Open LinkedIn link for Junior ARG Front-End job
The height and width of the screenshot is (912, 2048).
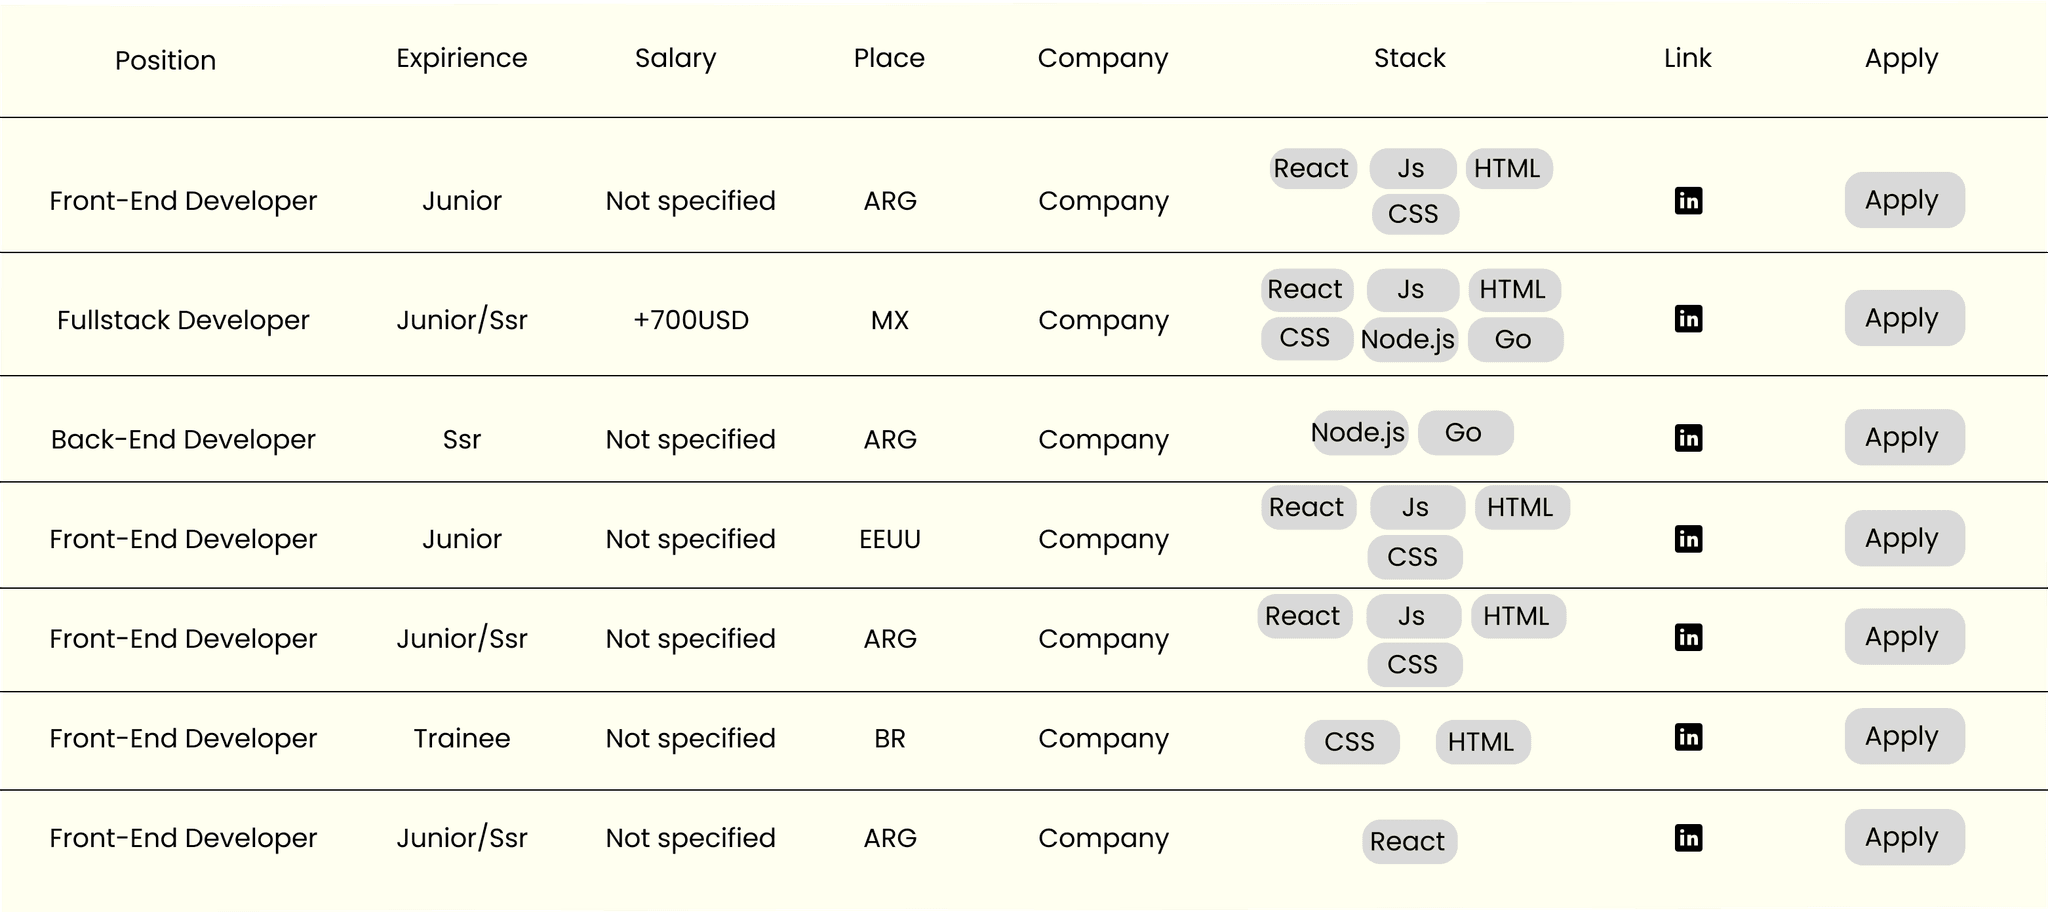pyautogui.click(x=1688, y=200)
